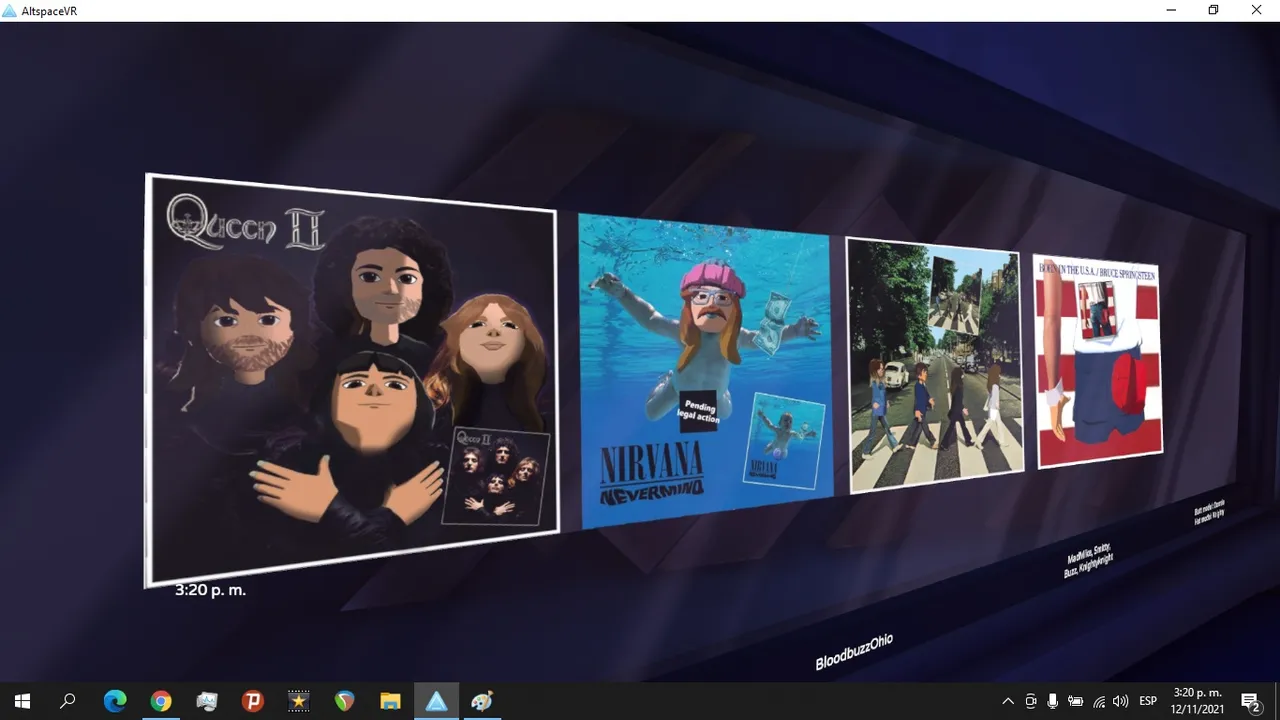Viewport: 1280px width, 720px height.
Task: Check the battery status icon
Action: click(x=1076, y=701)
